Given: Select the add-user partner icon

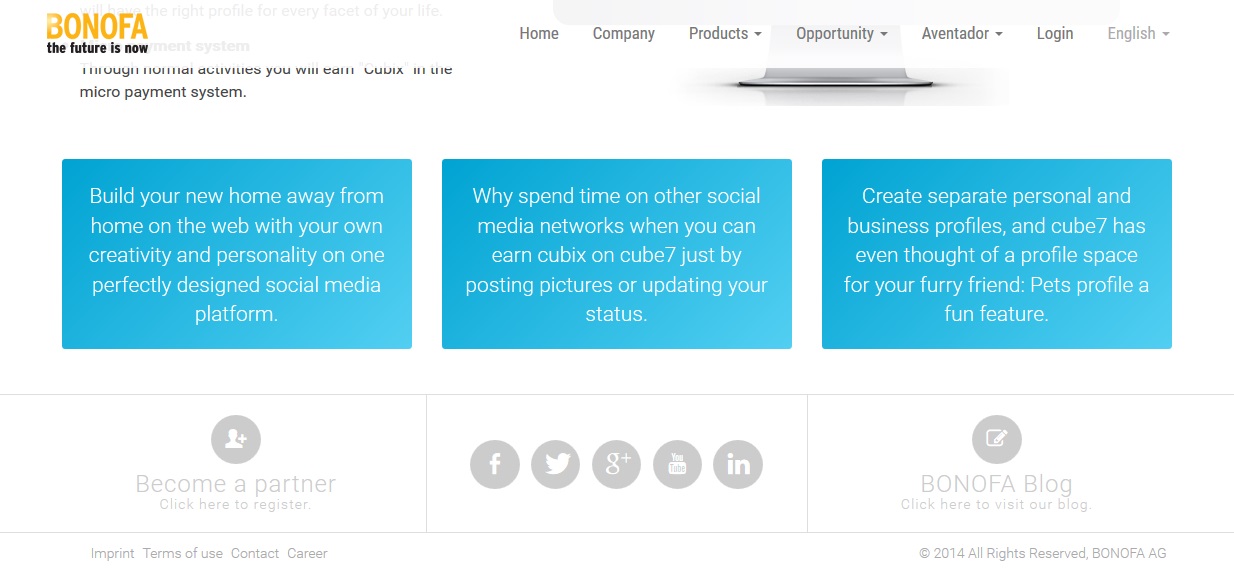Looking at the screenshot, I should pos(236,439).
